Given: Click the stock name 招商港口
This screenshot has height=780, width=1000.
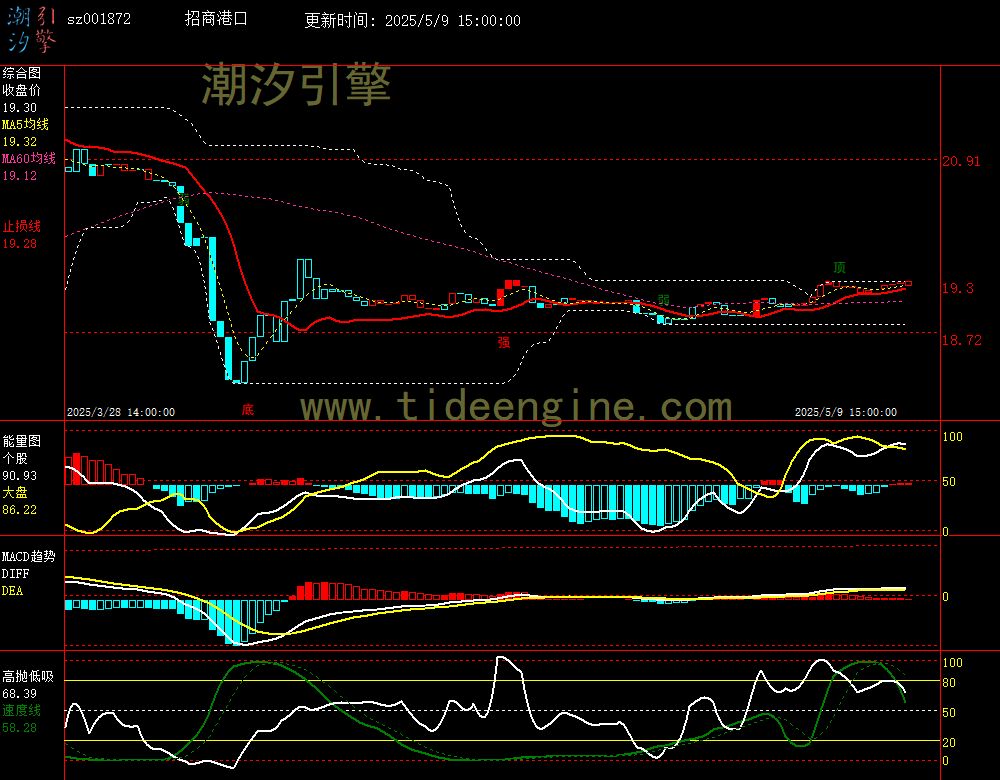Looking at the screenshot, I should click(216, 18).
